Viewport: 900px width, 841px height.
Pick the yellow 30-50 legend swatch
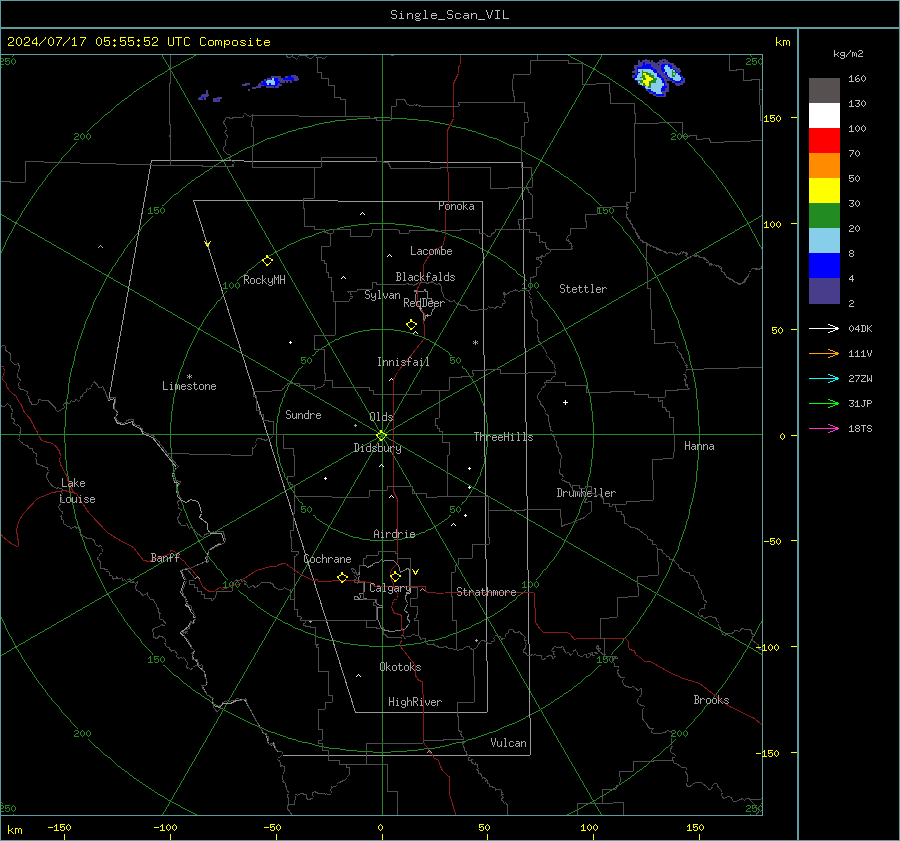[x=824, y=191]
